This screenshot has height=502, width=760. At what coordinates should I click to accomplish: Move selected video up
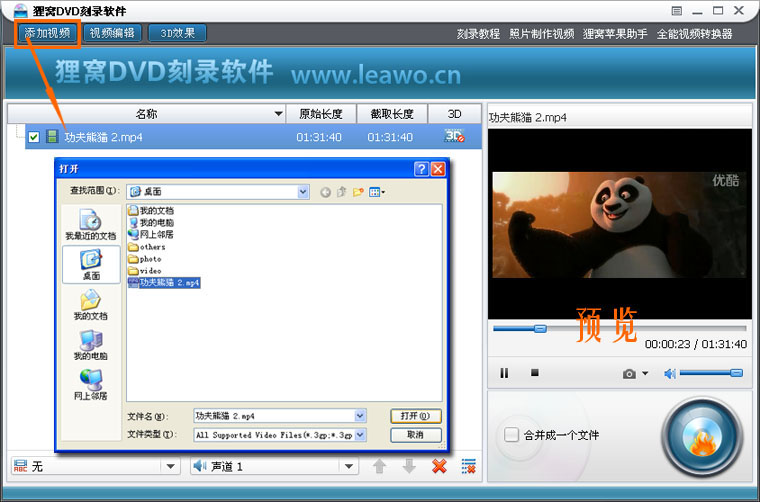coord(379,467)
